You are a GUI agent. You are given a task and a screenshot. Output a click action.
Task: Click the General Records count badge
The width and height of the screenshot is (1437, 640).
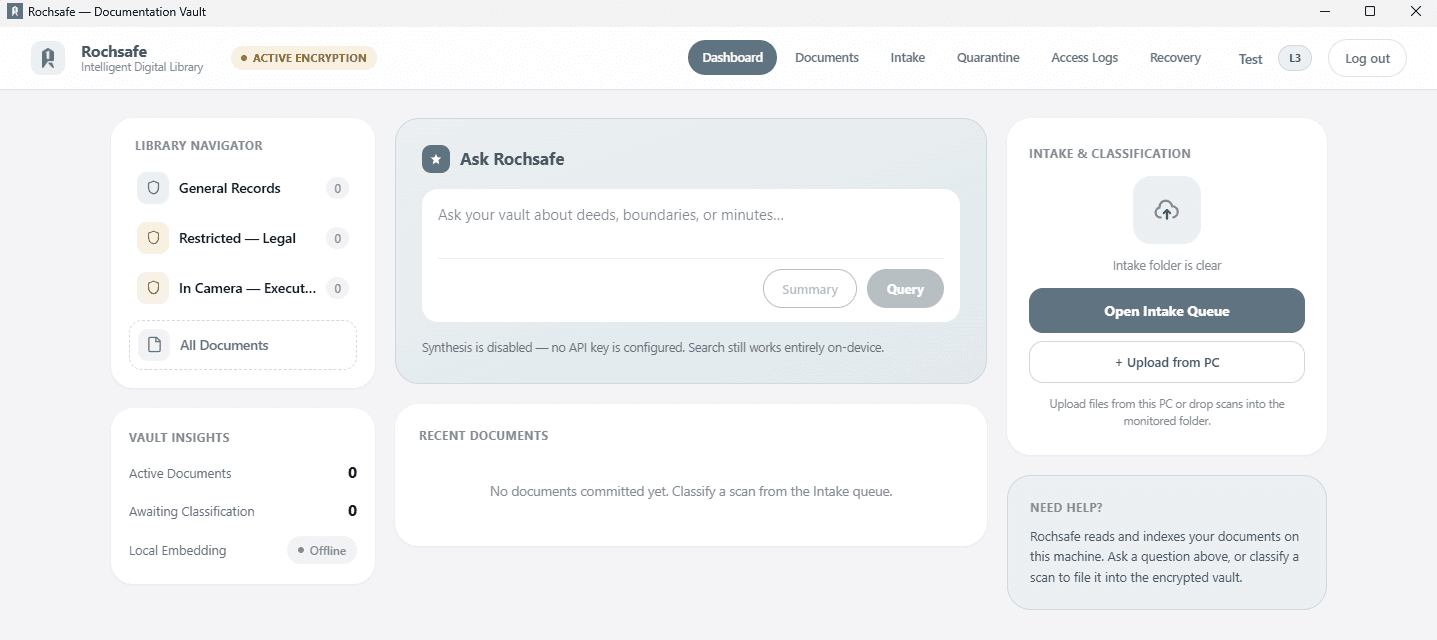[x=338, y=188]
